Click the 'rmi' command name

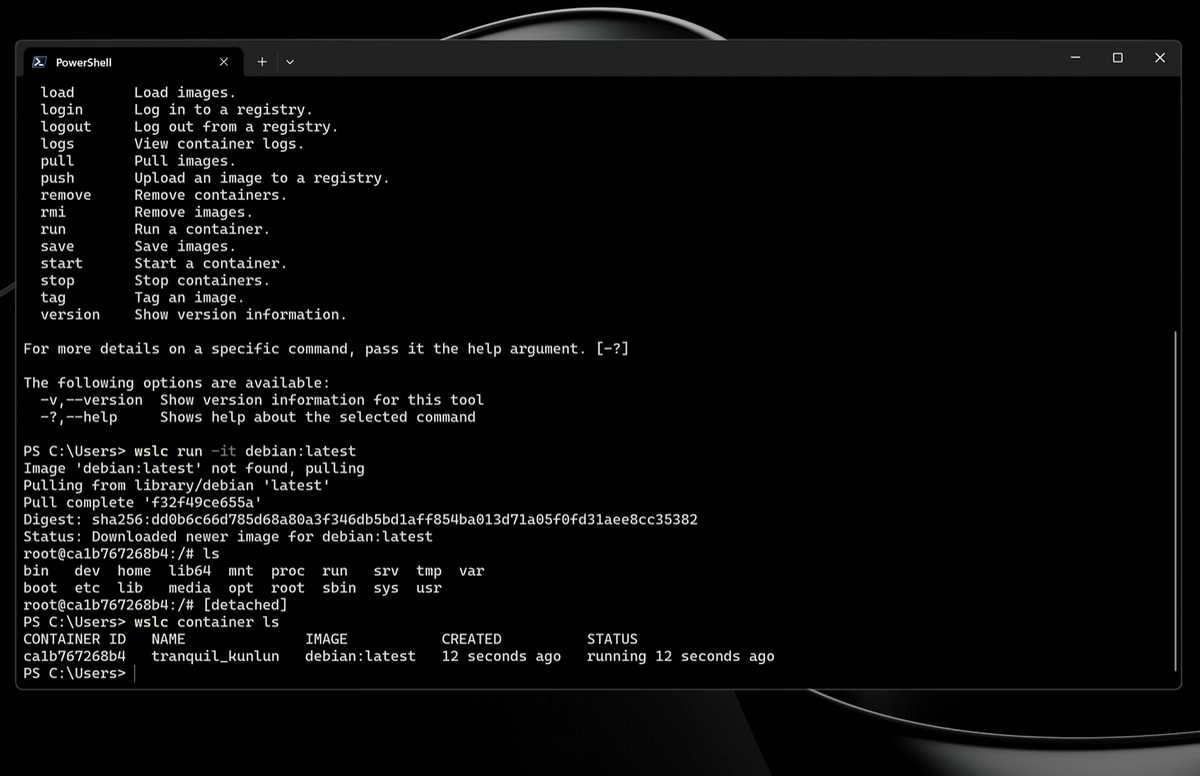53,212
